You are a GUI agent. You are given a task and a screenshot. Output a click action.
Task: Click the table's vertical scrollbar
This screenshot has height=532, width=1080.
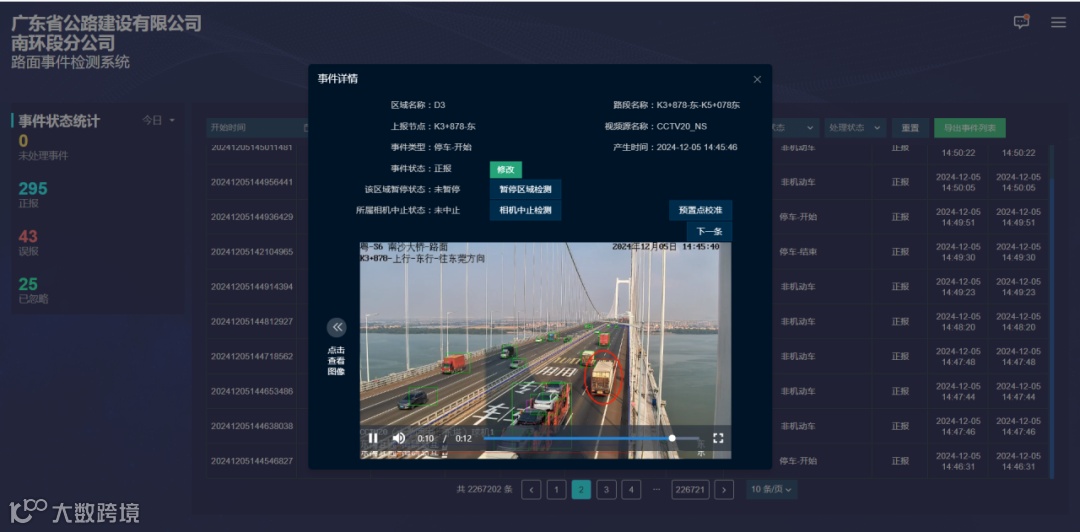(x=1051, y=310)
